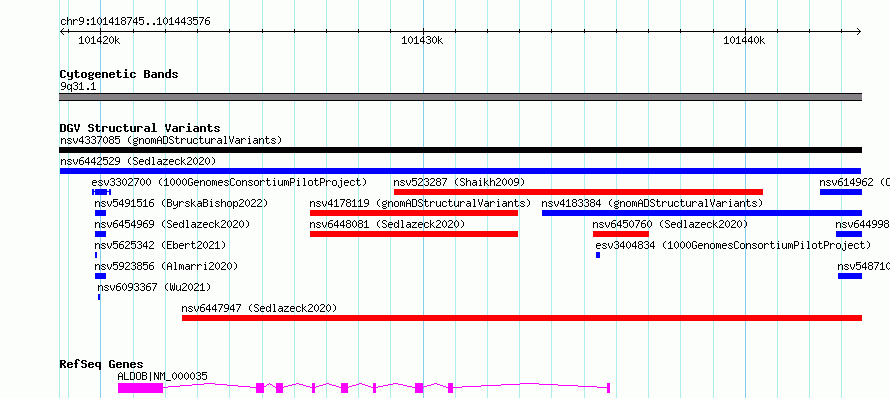The width and height of the screenshot is (890, 398).
Task: Open the ALDOB|NM_000035 gene label
Action: coord(162,376)
